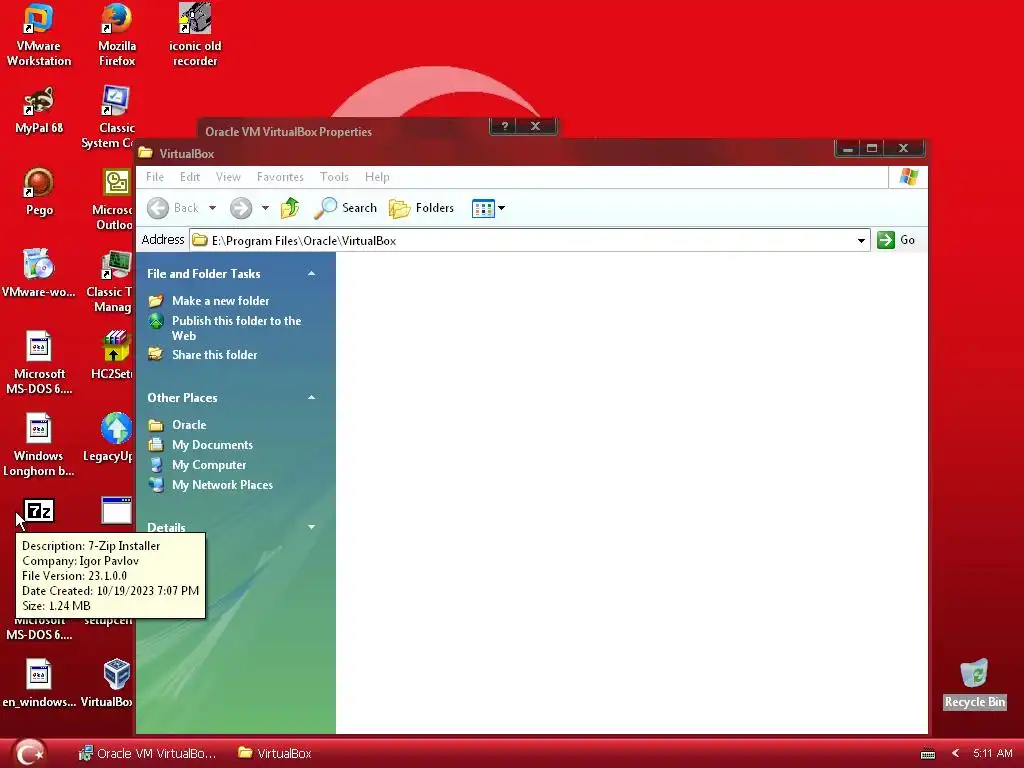
Task: Open the Help menu
Action: point(377,177)
